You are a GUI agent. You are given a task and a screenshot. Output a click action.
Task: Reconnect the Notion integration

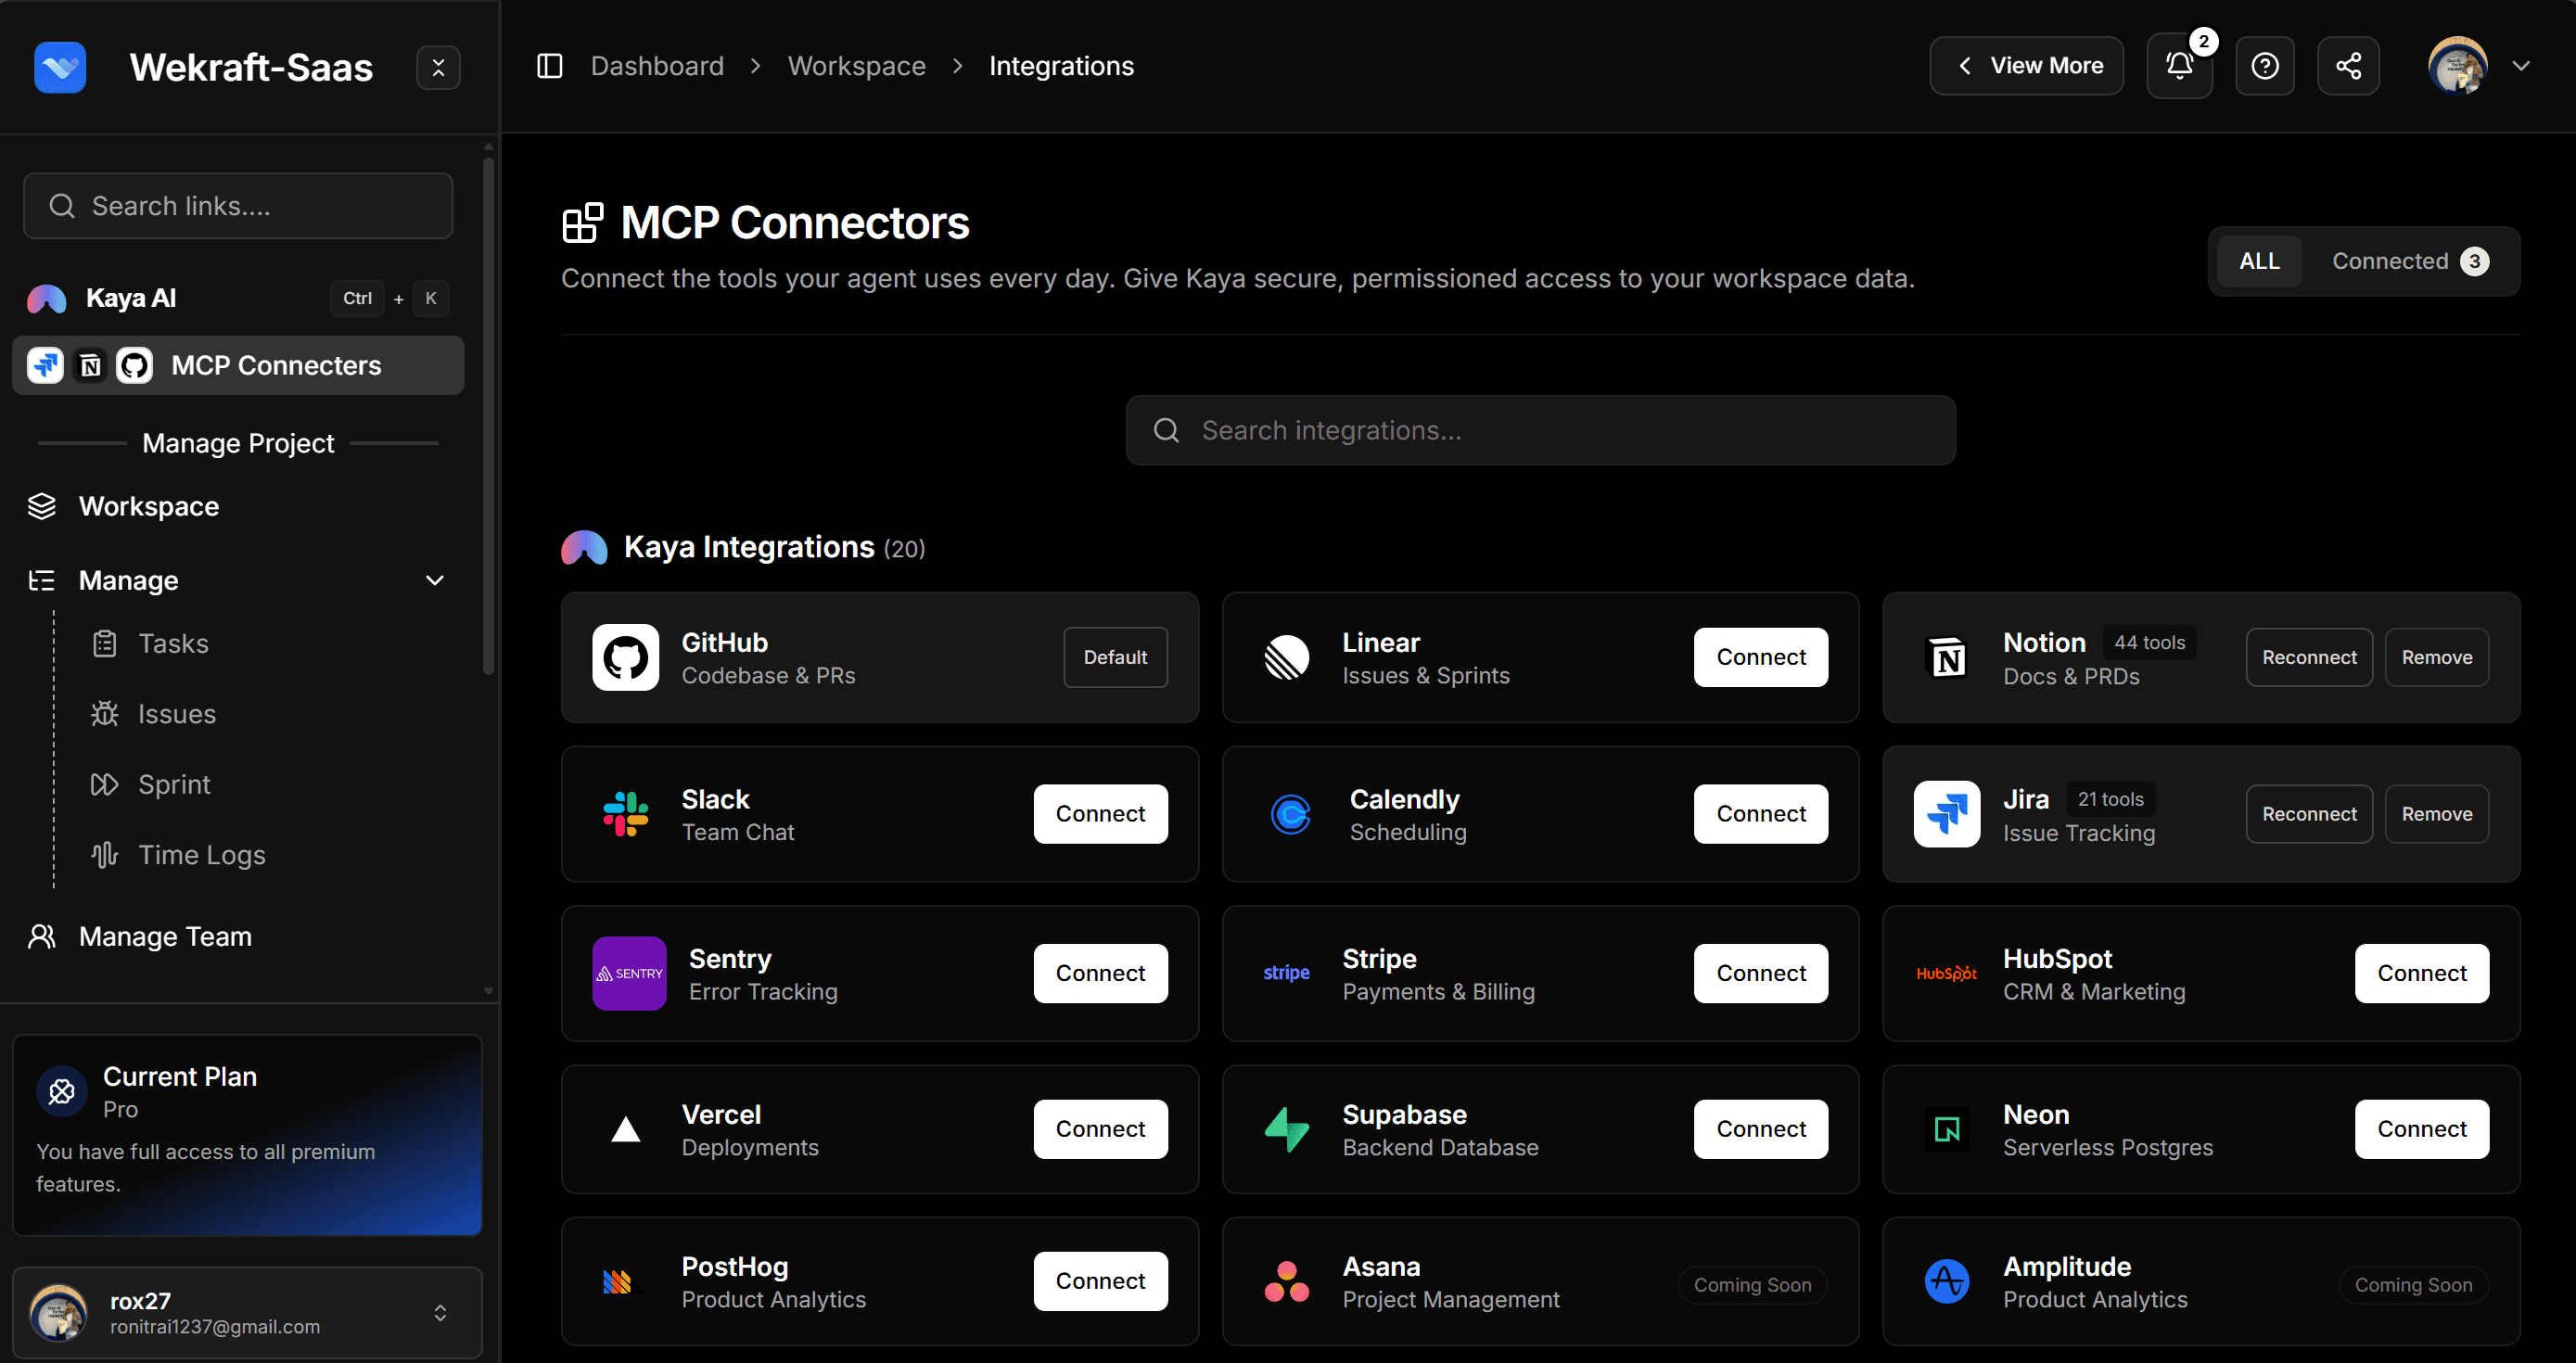point(2309,657)
